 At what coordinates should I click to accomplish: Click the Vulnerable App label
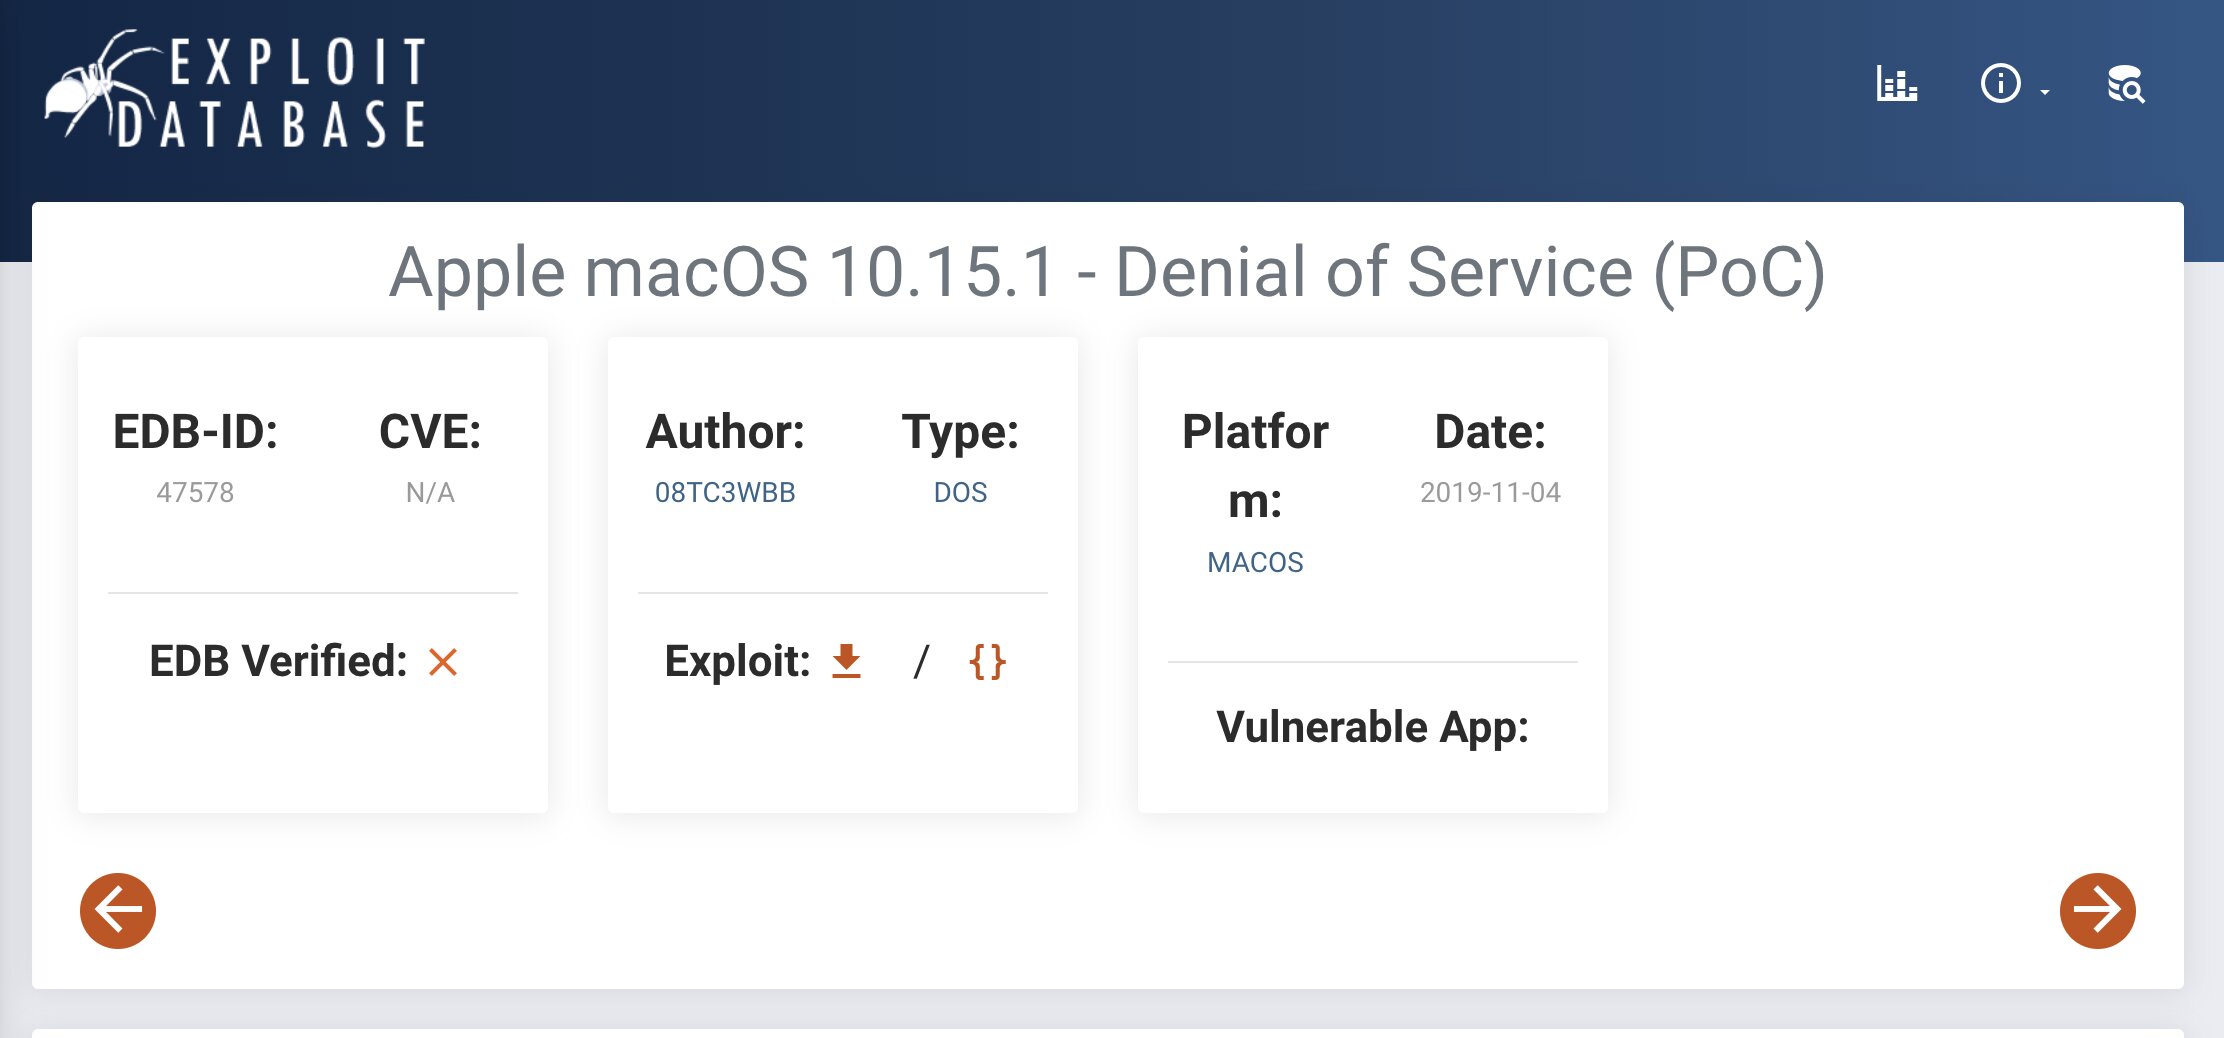coord(1372,727)
